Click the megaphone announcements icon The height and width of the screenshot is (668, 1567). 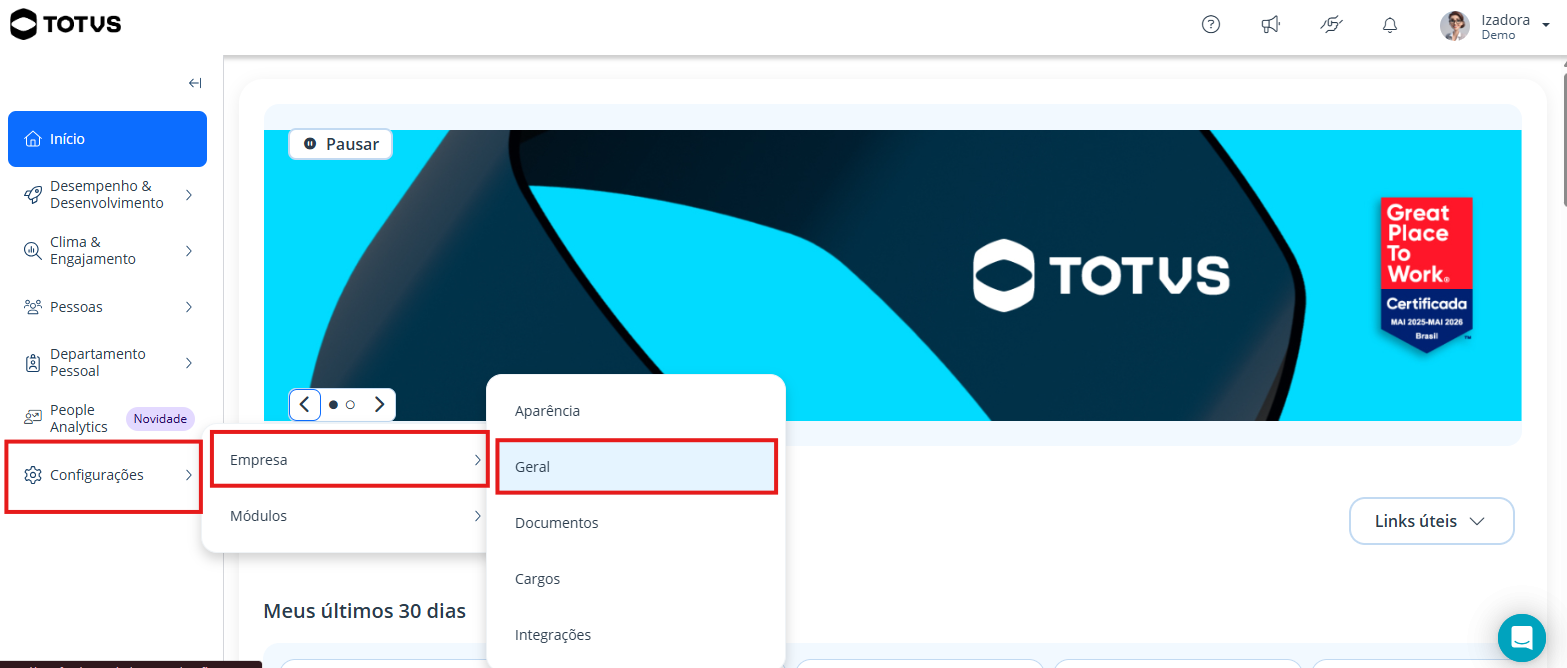1271,25
